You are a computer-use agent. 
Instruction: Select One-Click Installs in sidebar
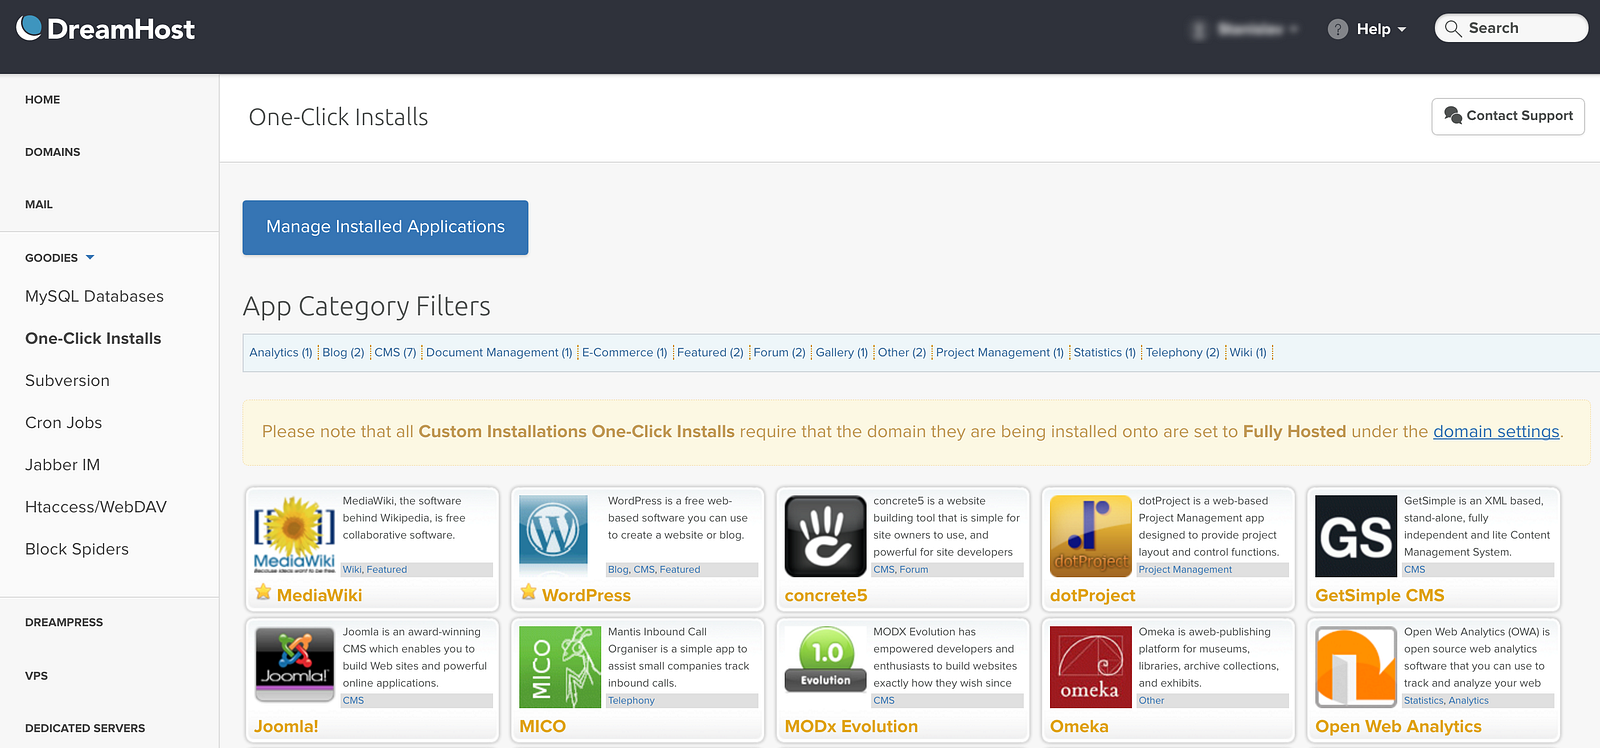point(93,338)
